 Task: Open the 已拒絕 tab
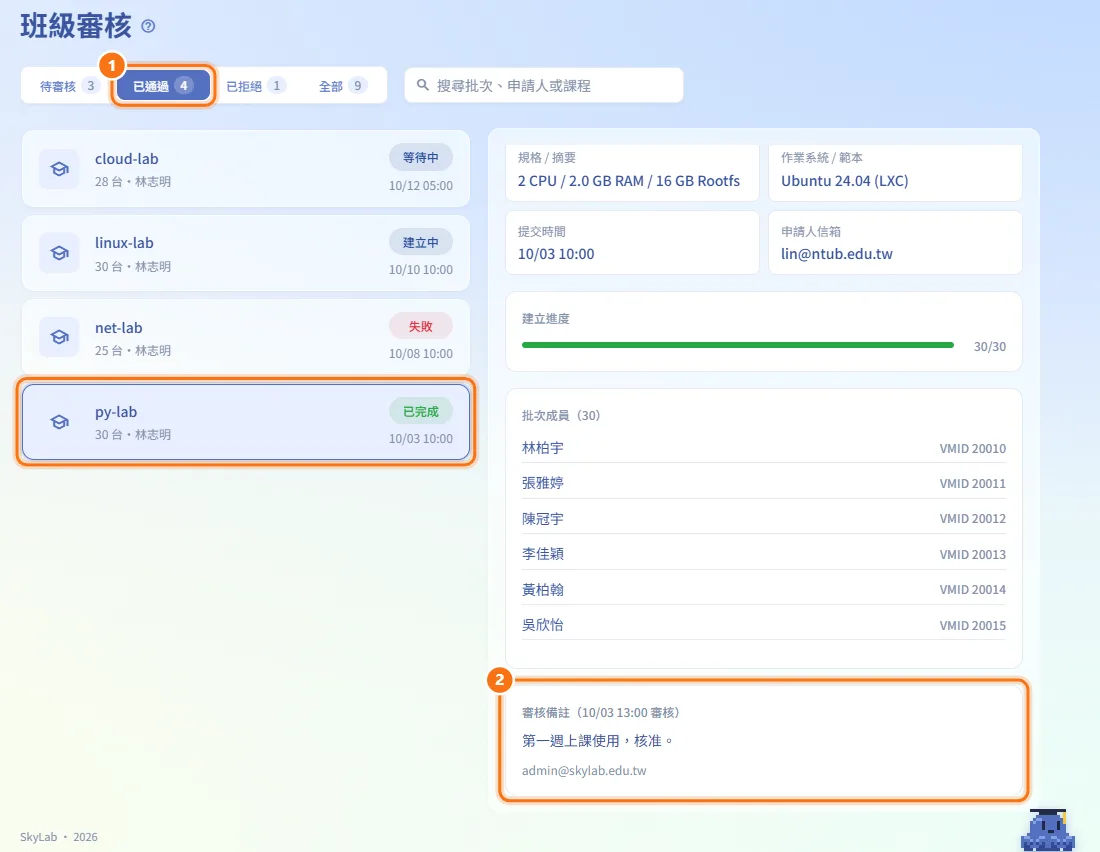pyautogui.click(x=255, y=86)
